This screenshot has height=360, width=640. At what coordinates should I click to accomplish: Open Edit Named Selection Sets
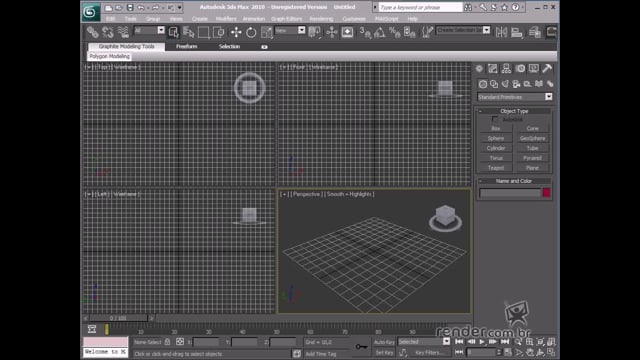click(x=427, y=32)
